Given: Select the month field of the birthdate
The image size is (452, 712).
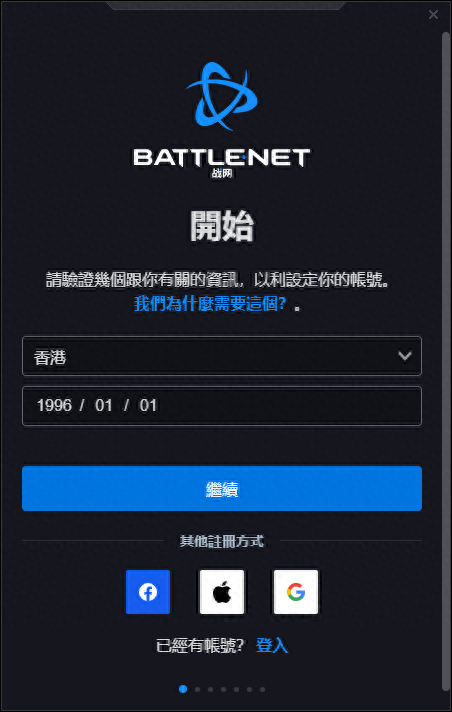Looking at the screenshot, I should point(104,405).
